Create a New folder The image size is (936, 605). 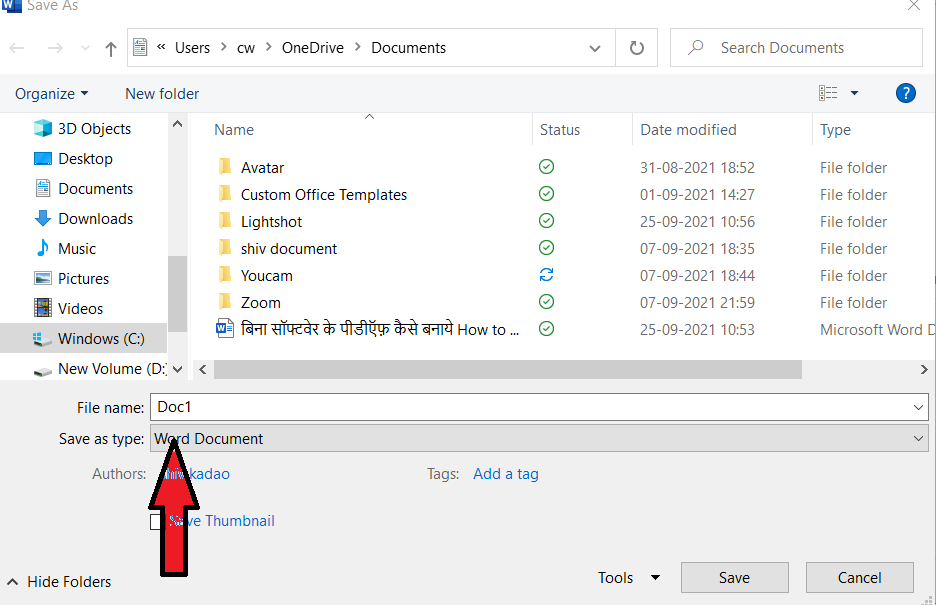click(x=161, y=93)
